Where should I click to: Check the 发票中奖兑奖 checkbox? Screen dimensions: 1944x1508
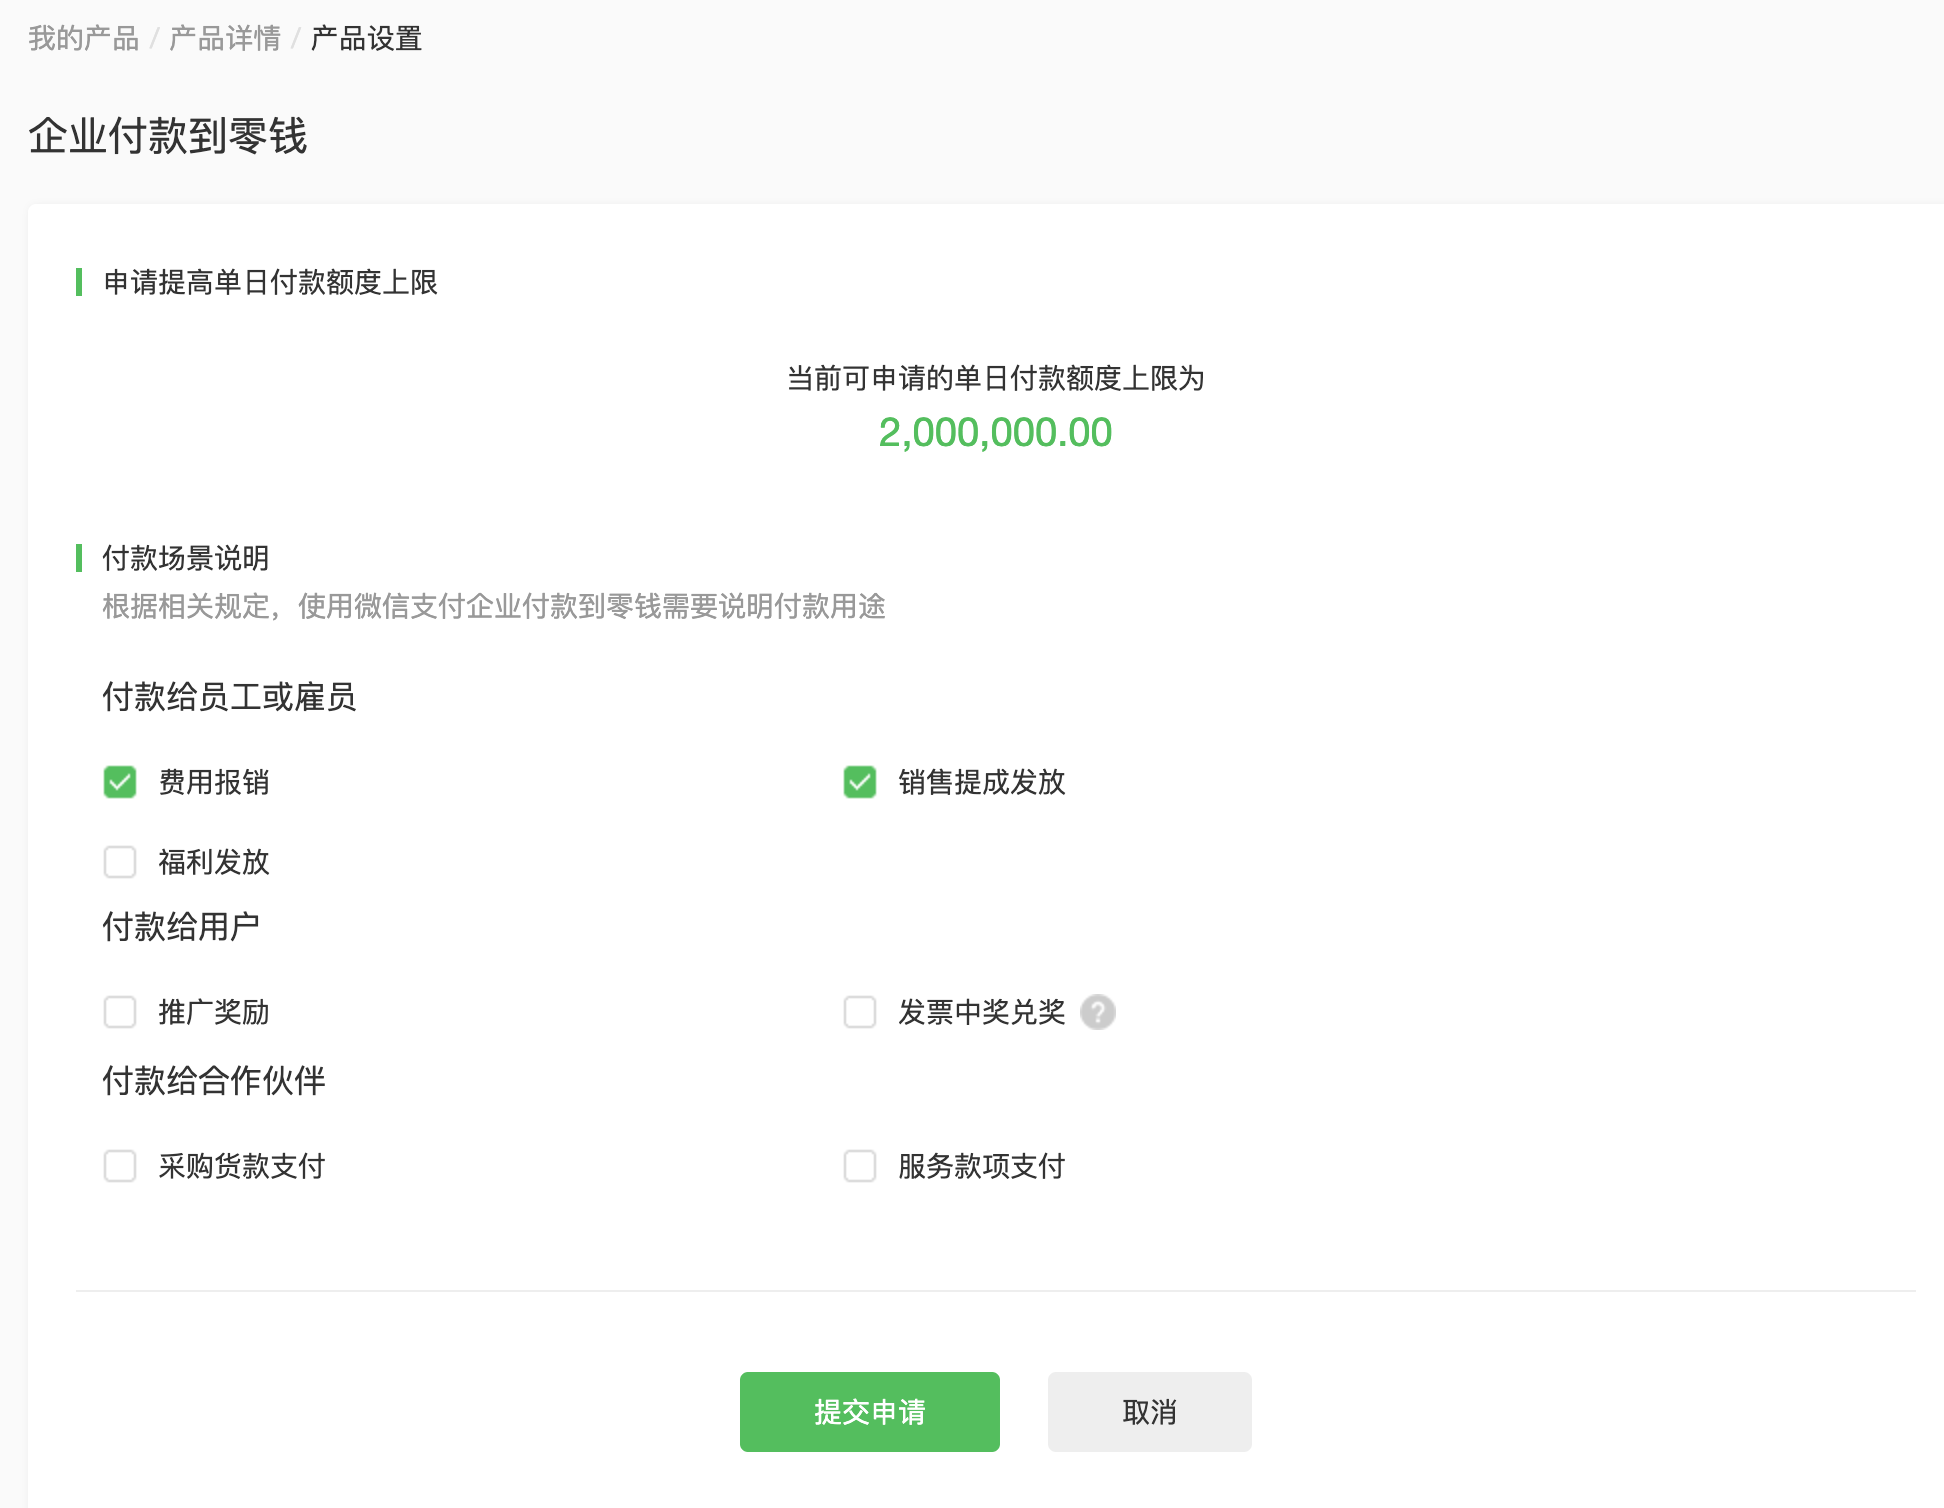[x=860, y=1012]
